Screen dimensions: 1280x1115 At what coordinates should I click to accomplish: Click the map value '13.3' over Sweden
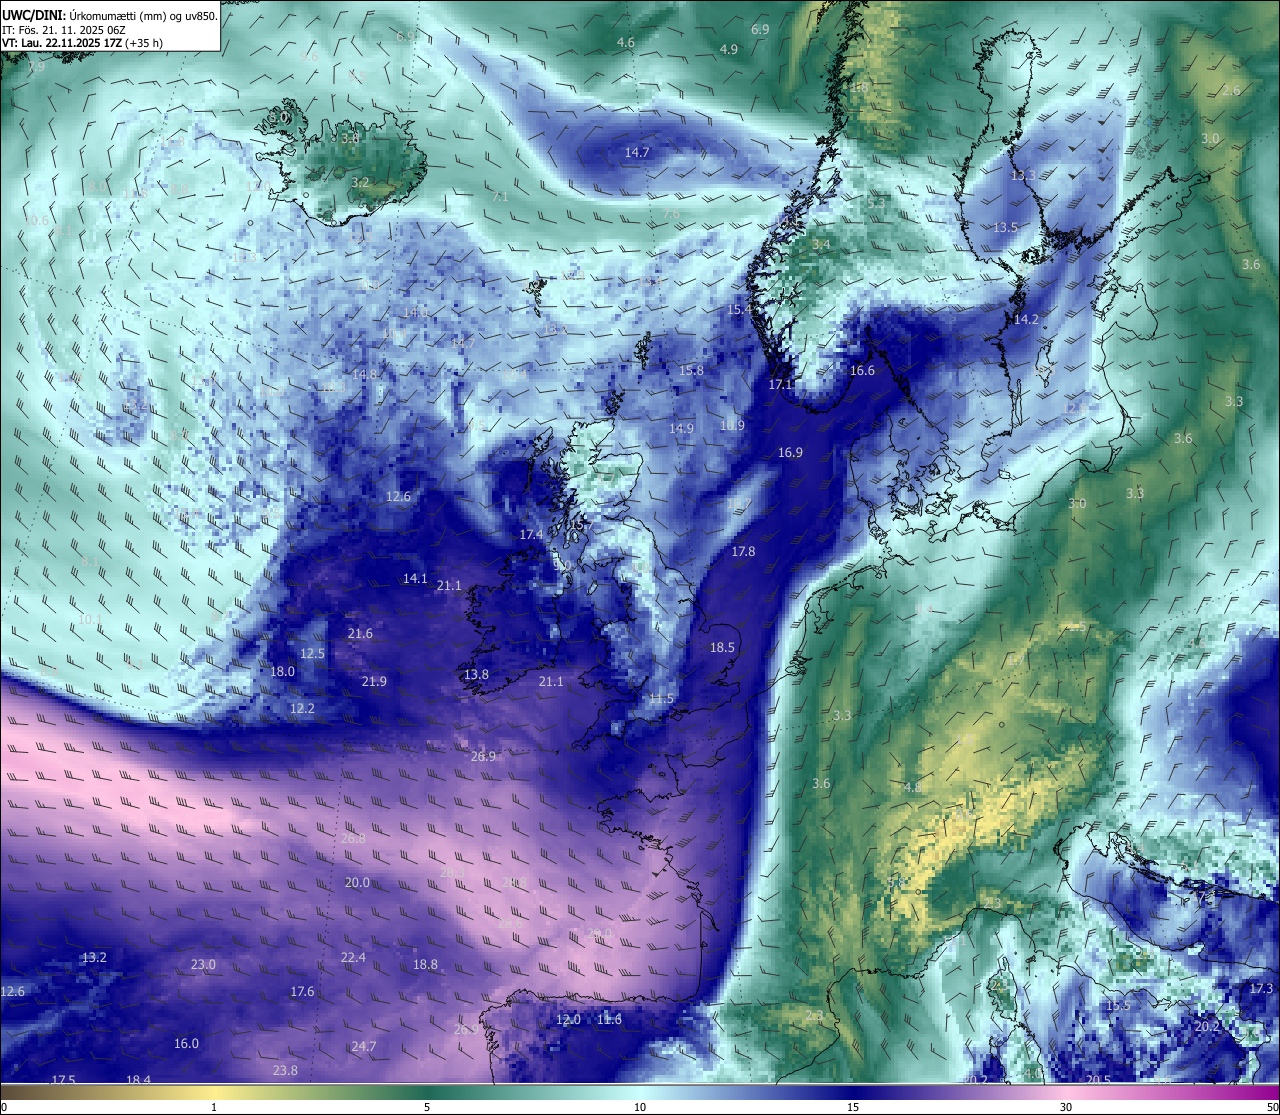[x=1023, y=176]
